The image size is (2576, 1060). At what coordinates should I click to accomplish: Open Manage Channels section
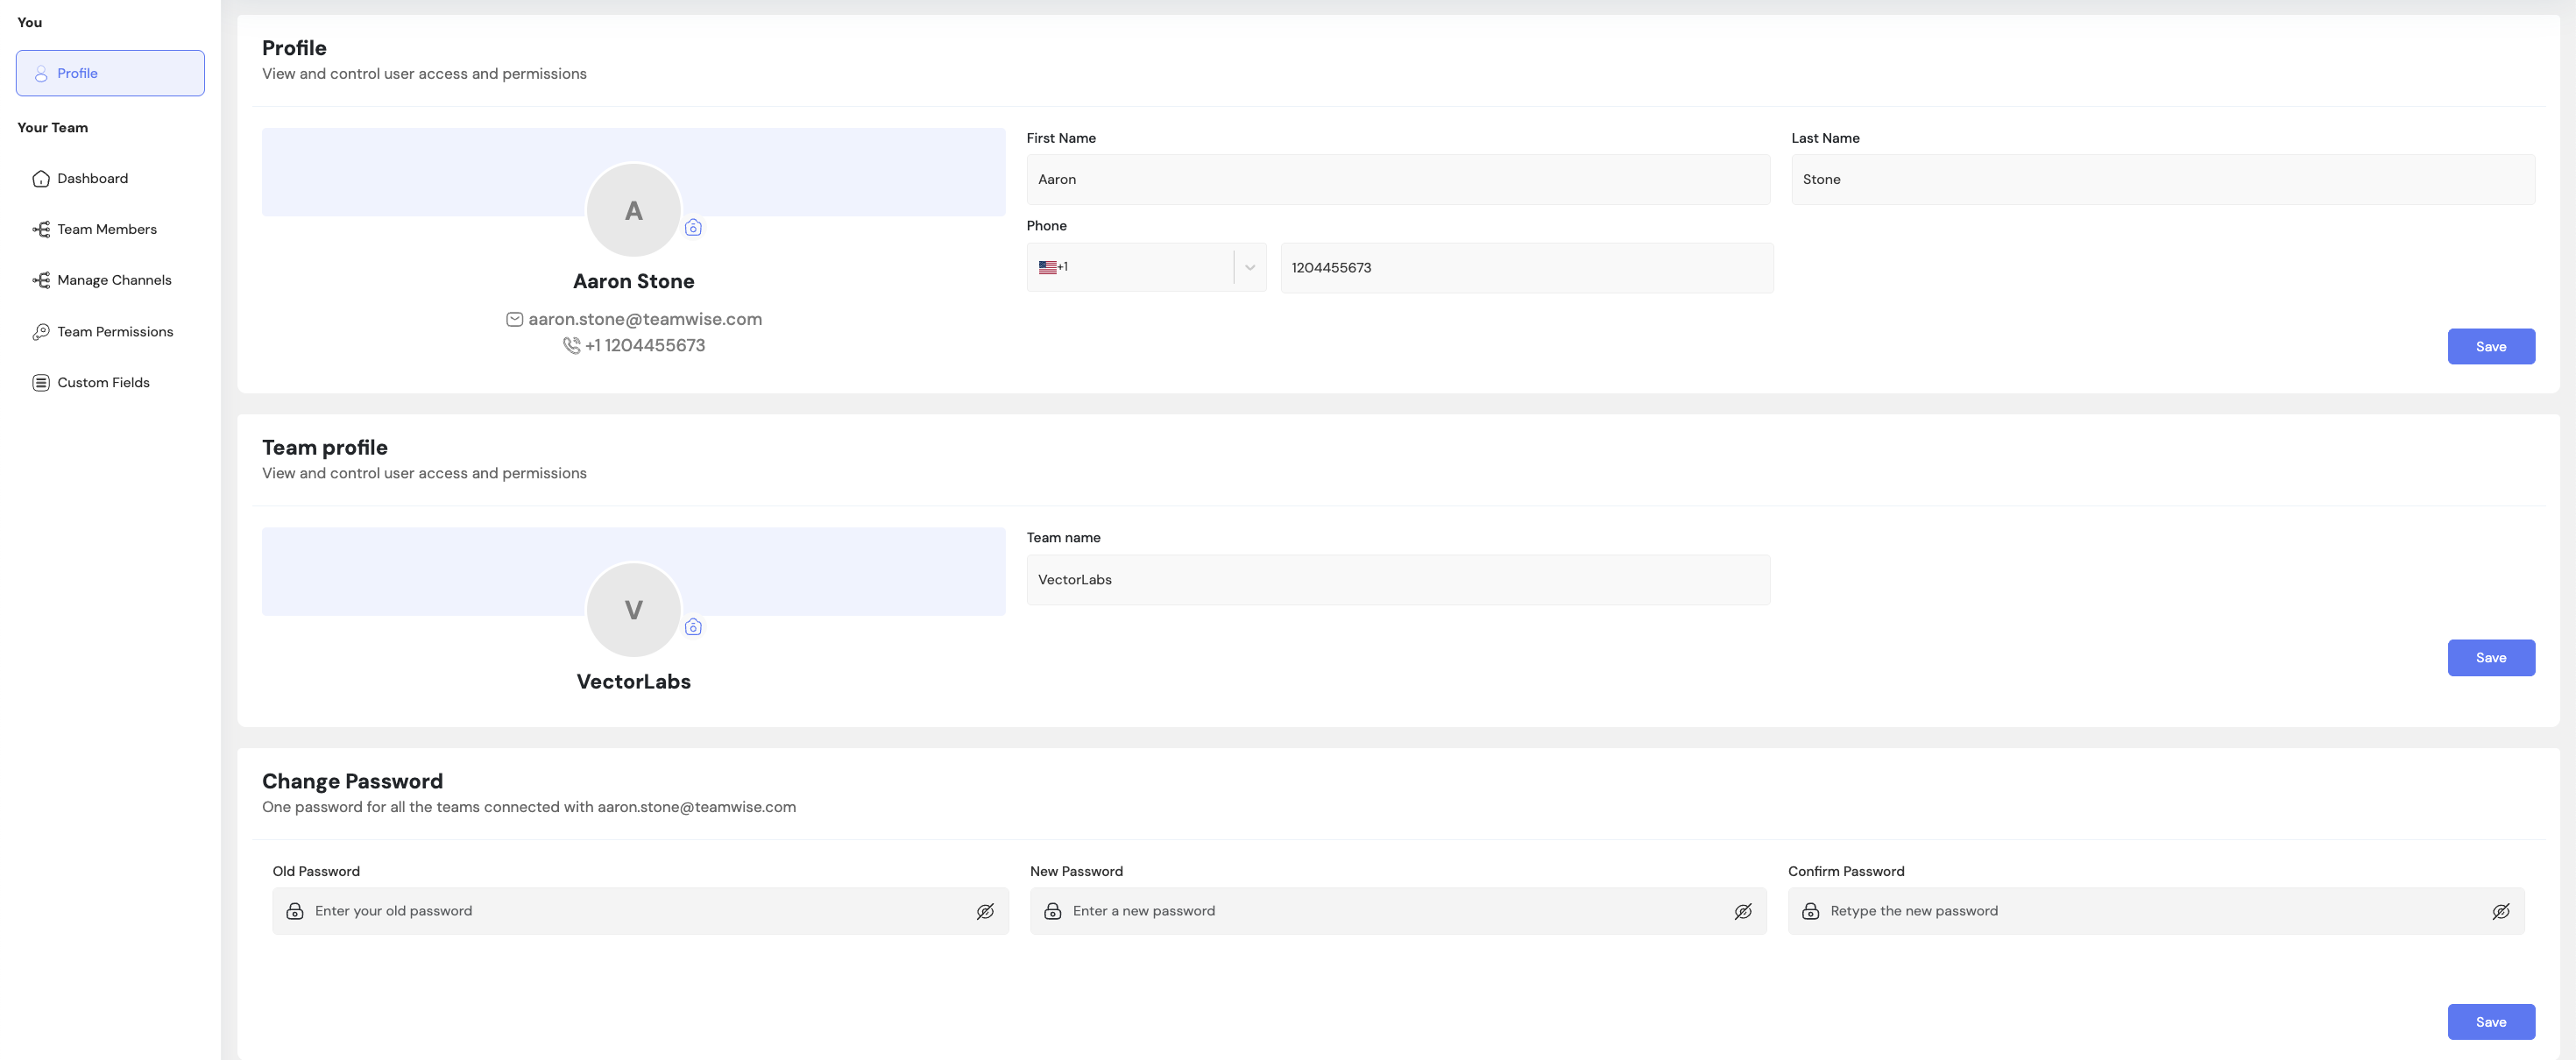click(114, 281)
